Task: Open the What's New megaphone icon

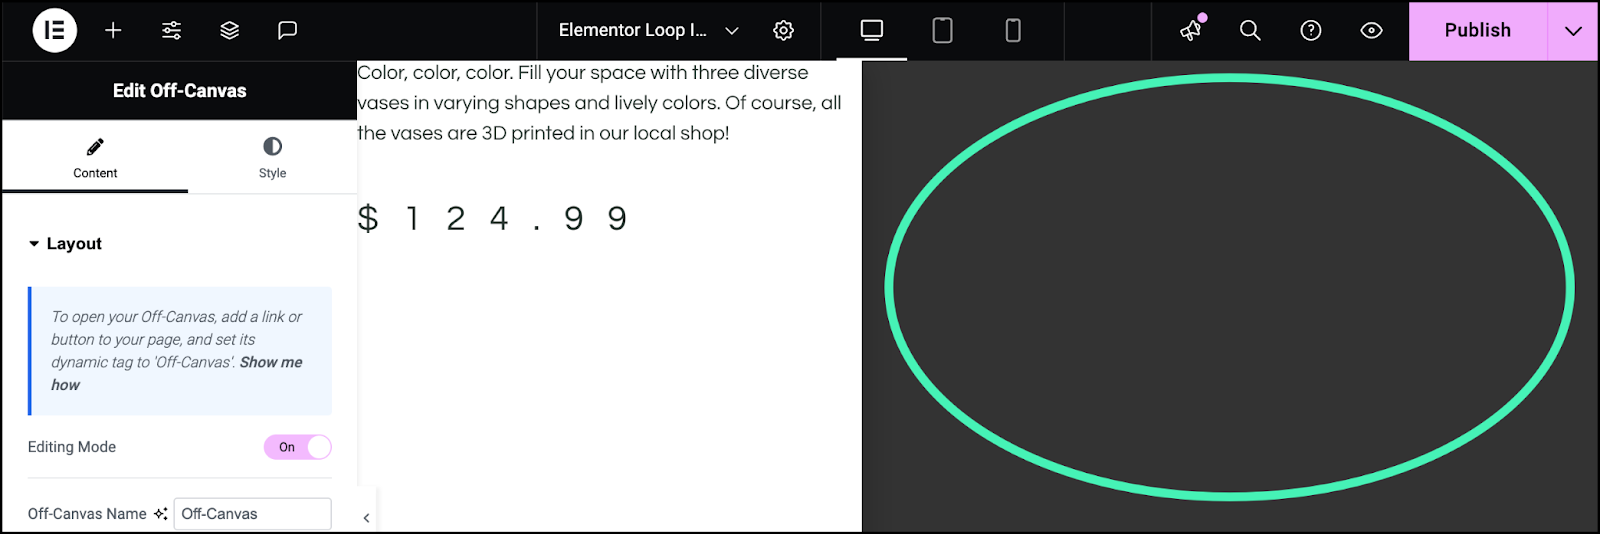Action: [1191, 30]
